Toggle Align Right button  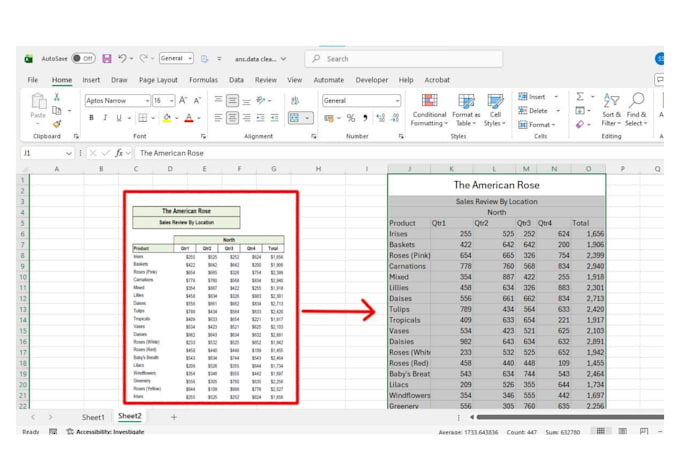coord(246,118)
